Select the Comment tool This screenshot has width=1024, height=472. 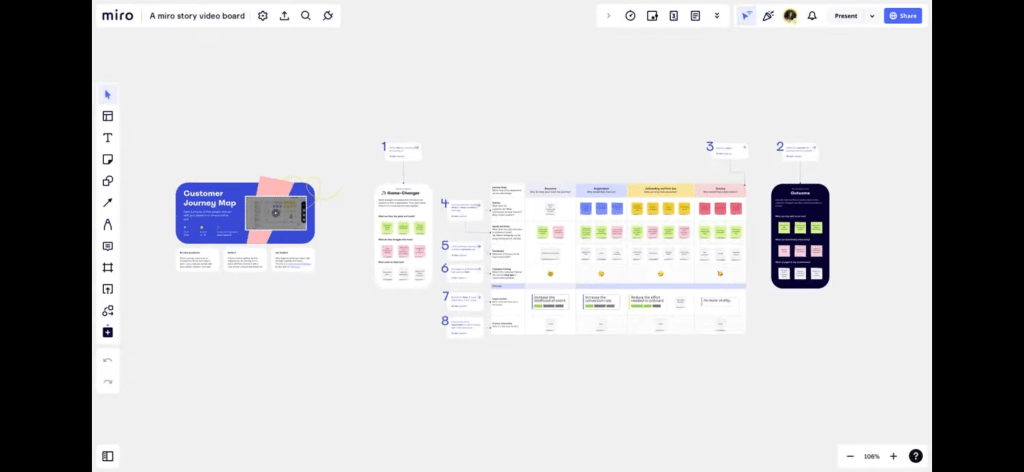[x=108, y=245]
